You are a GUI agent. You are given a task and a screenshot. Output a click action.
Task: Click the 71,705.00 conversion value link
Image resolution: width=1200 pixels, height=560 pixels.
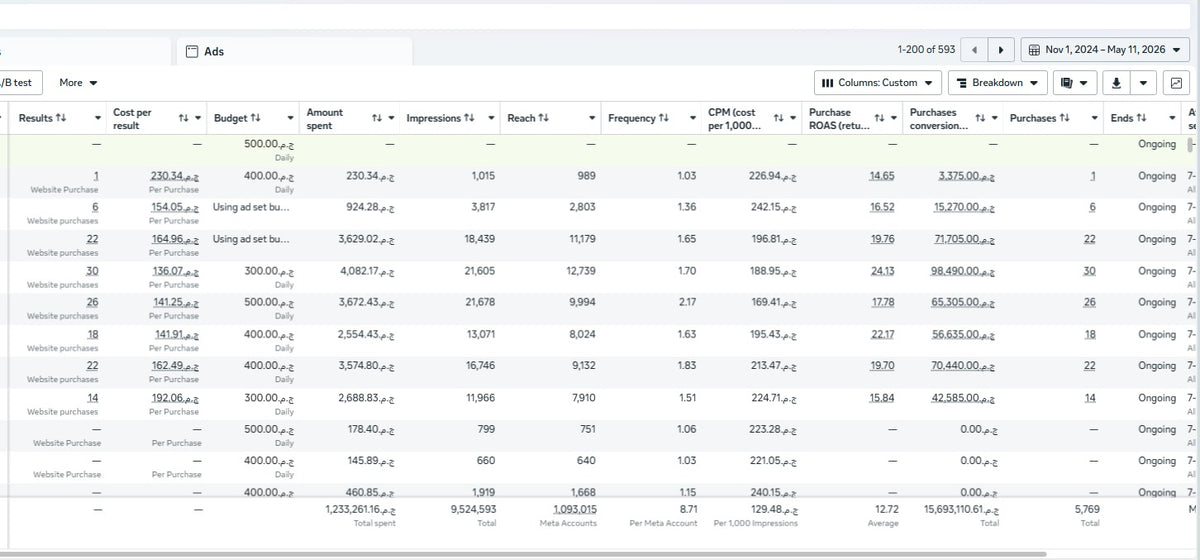[963, 239]
